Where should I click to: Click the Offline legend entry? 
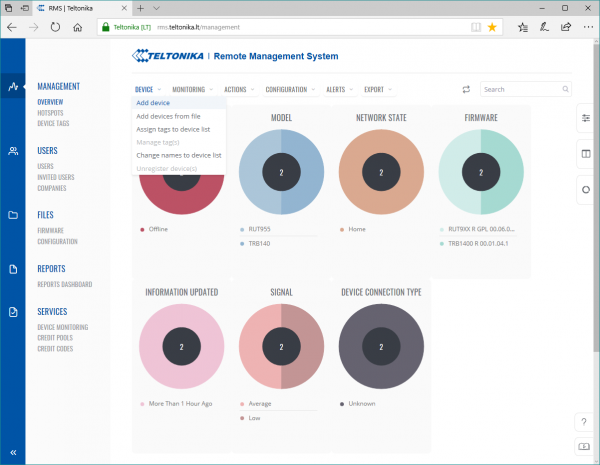coord(154,229)
